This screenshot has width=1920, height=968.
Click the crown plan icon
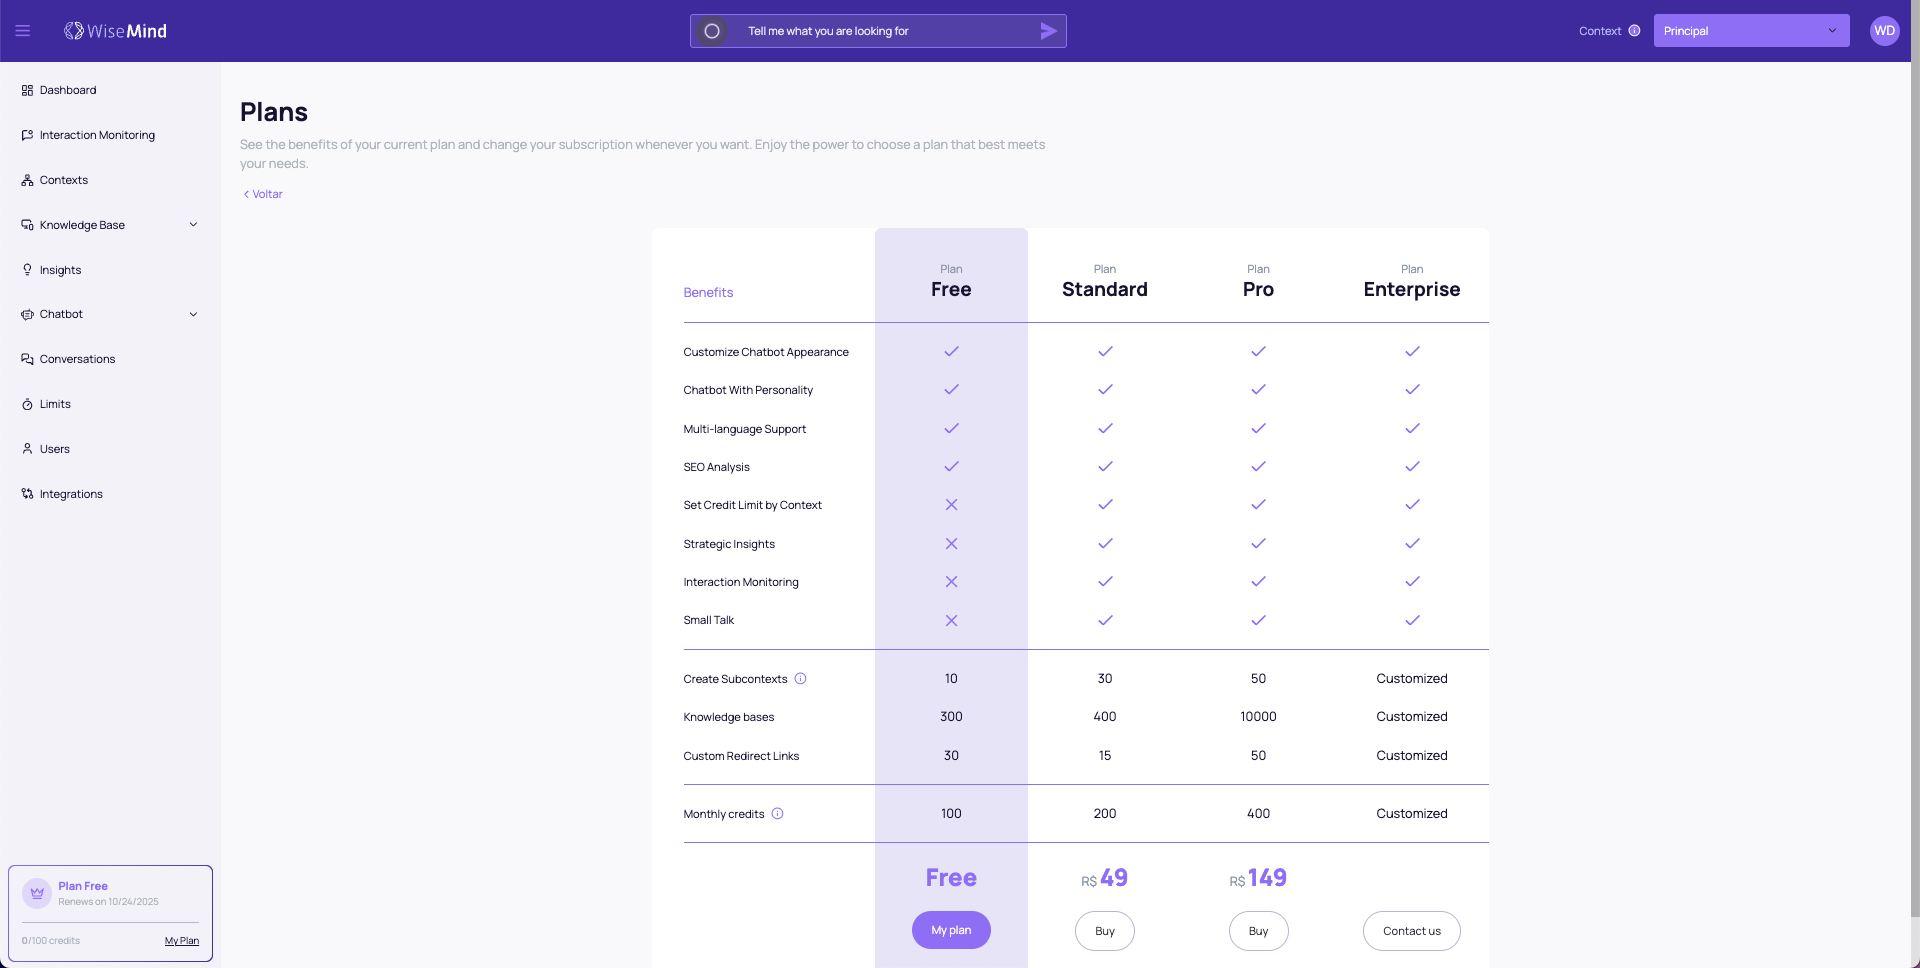point(37,893)
